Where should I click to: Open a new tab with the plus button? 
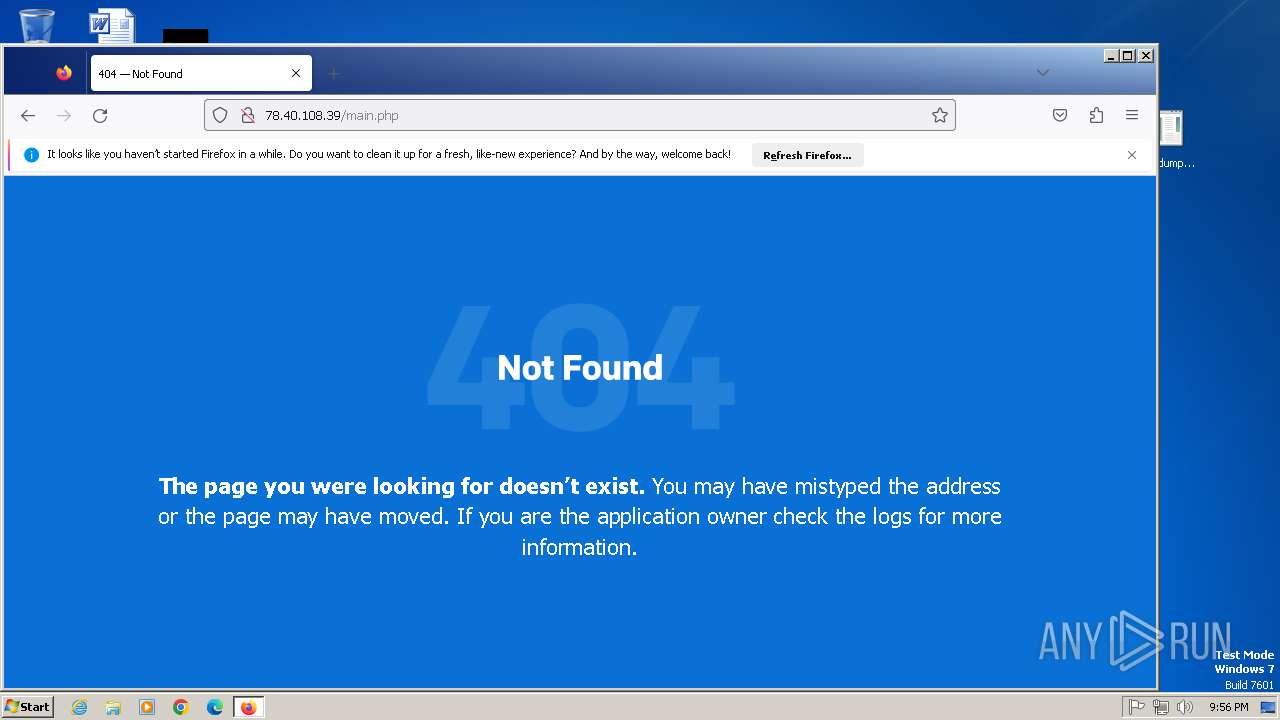tap(334, 73)
